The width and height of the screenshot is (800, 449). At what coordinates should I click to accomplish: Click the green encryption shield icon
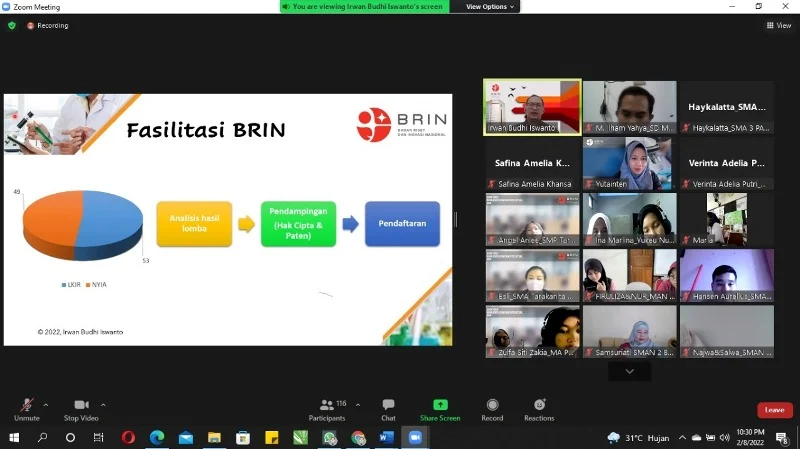[12, 26]
